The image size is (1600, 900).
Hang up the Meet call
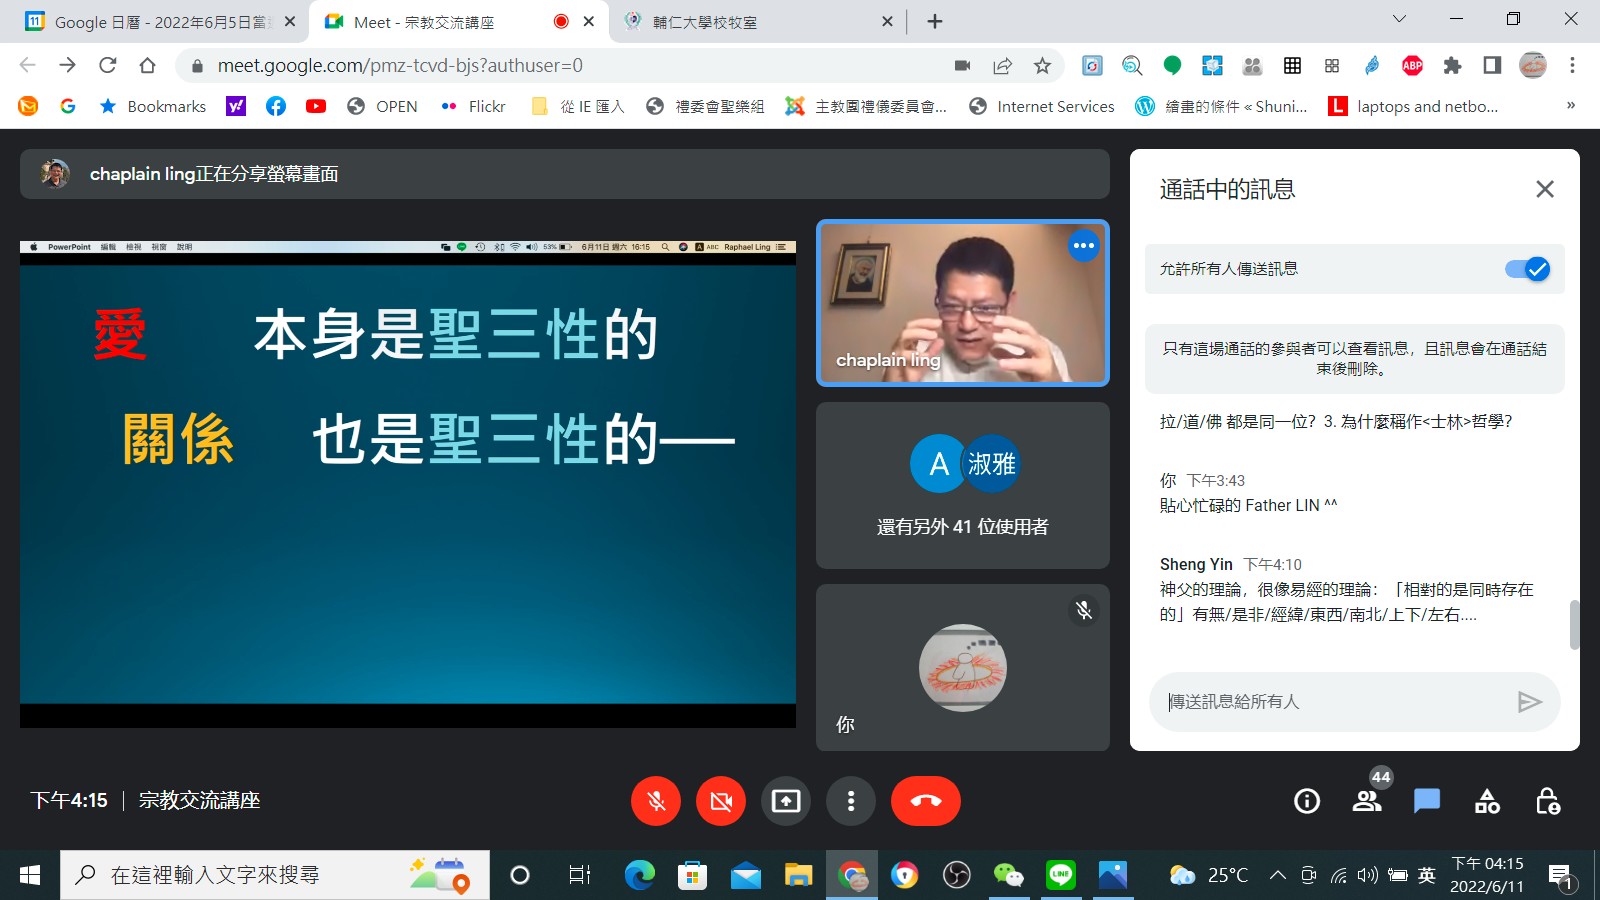click(x=925, y=801)
